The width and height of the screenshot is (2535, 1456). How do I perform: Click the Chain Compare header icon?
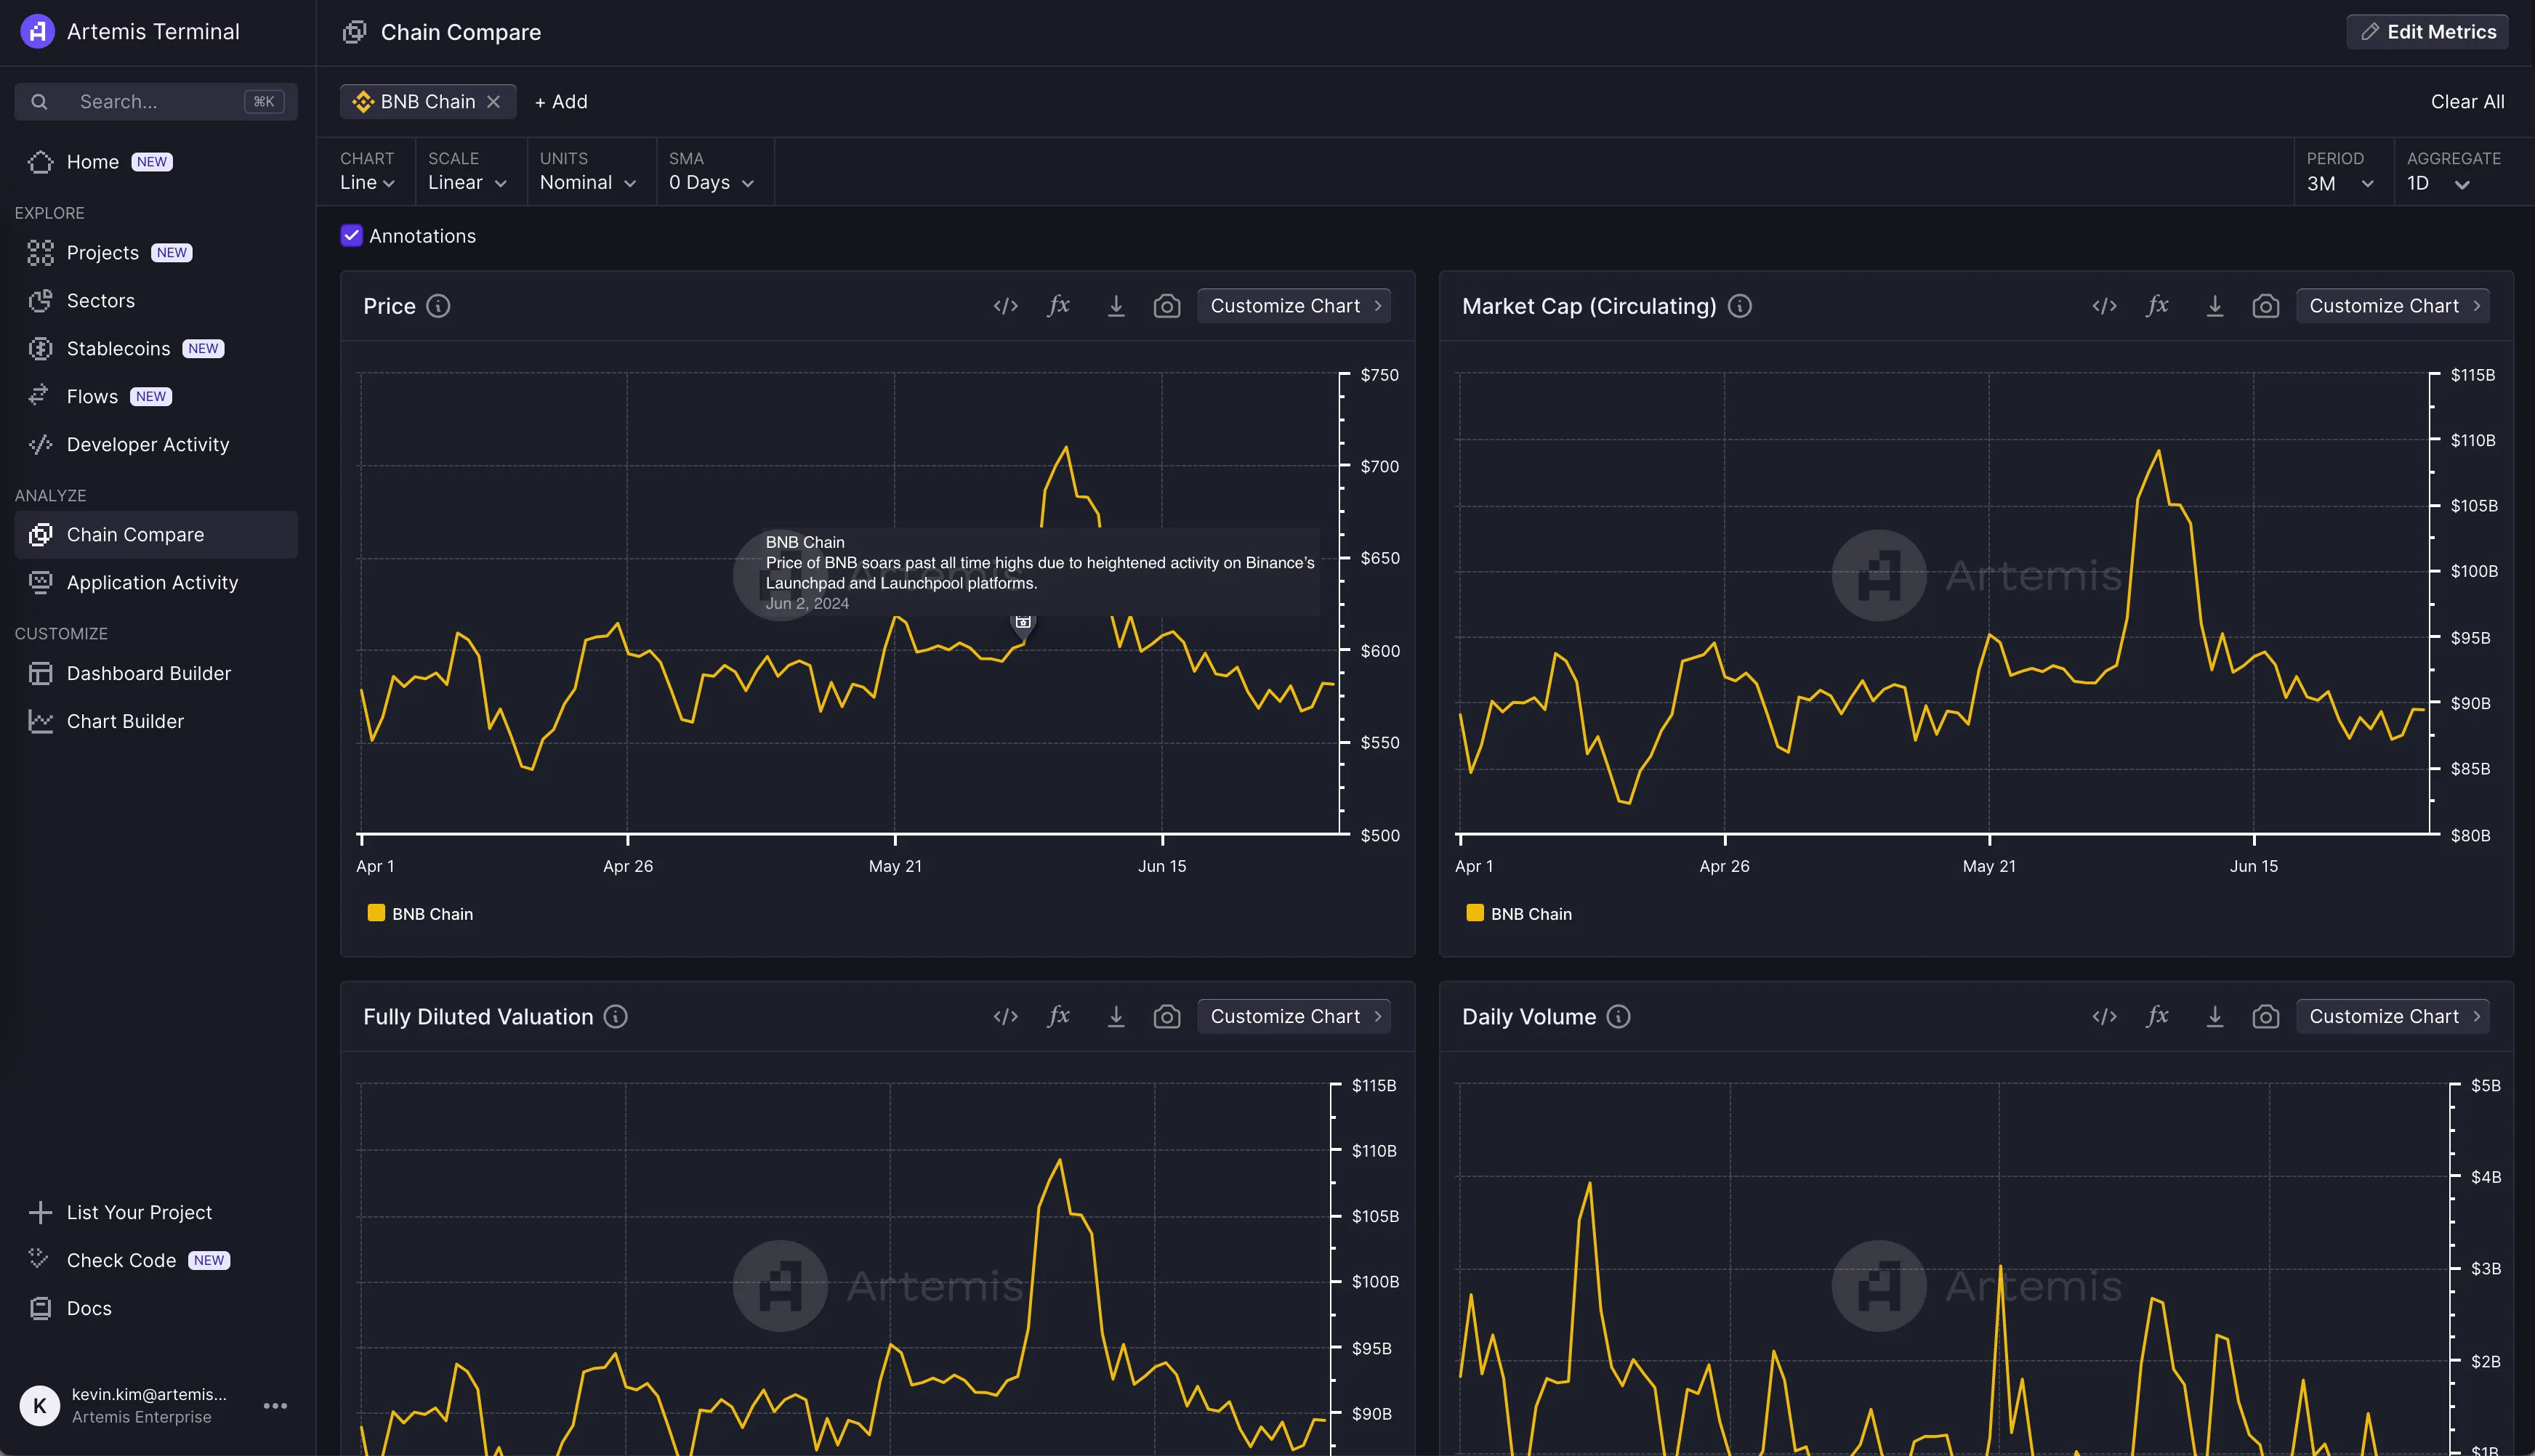[x=354, y=32]
